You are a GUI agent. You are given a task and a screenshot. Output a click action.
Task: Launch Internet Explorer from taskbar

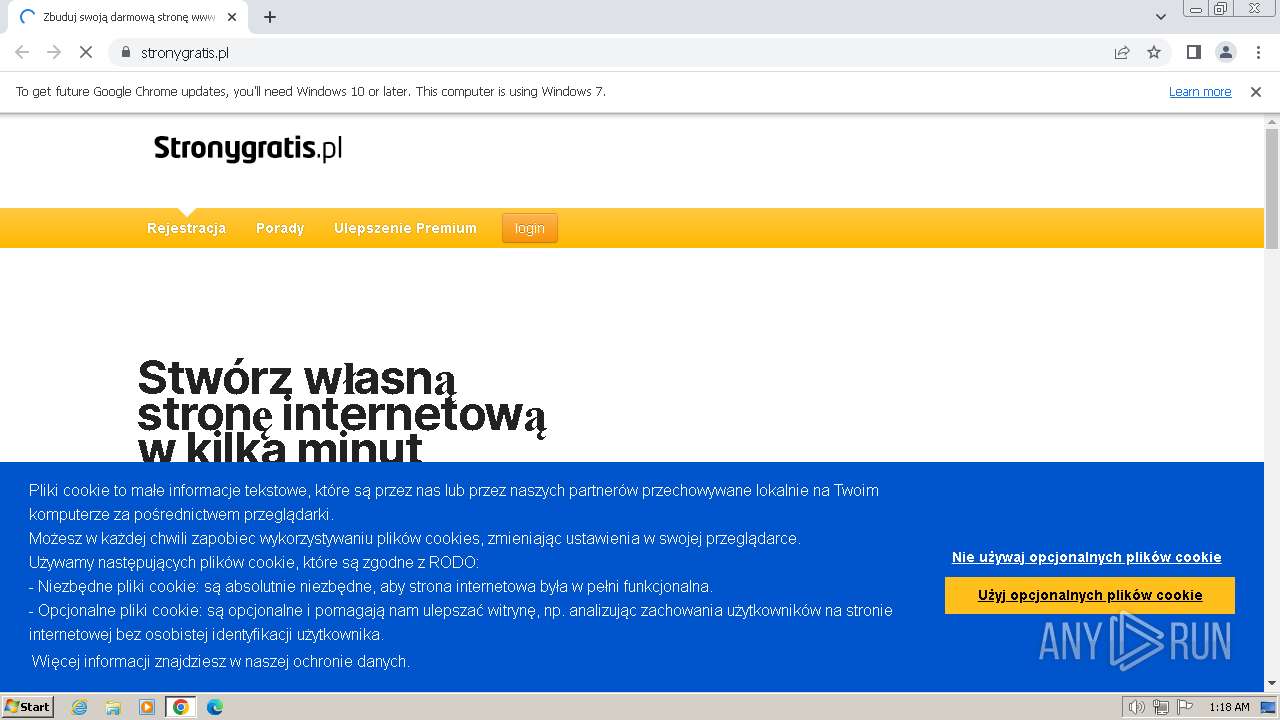coord(80,707)
